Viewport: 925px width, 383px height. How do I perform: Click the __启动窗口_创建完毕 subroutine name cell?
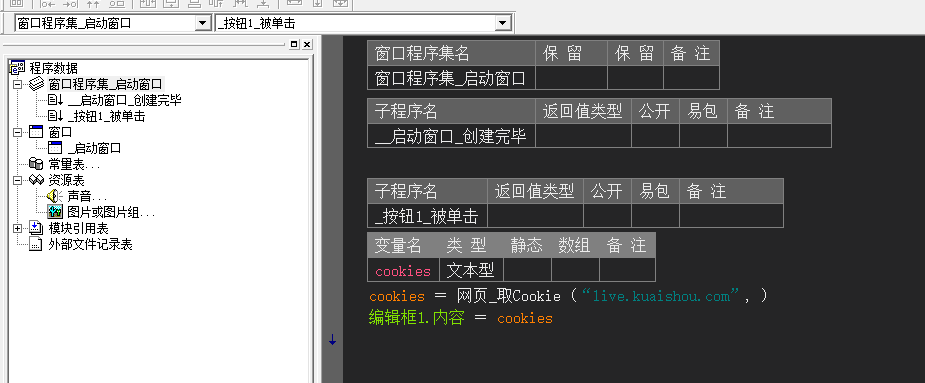click(x=451, y=136)
